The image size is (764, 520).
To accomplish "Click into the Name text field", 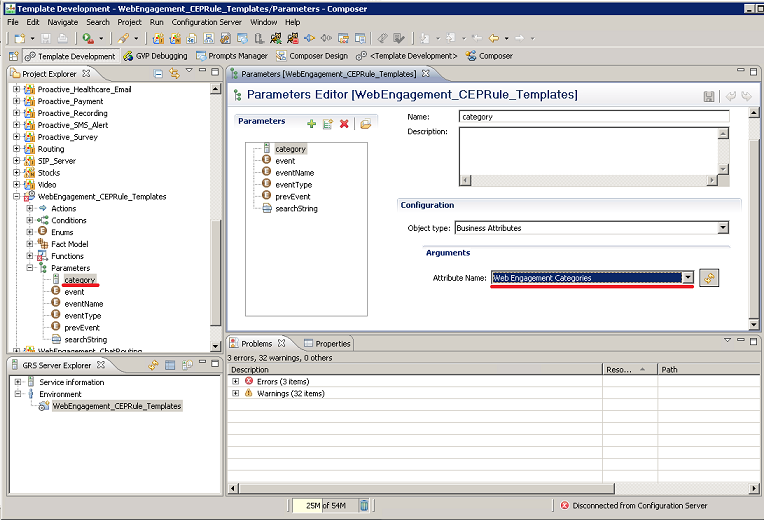I will point(592,116).
